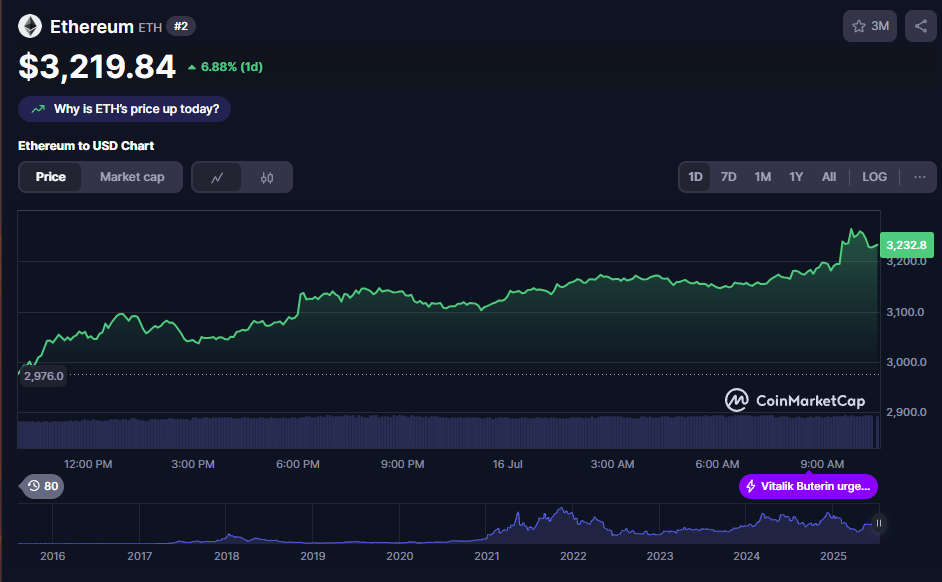Viewport: 942px width, 582px height.
Task: Click the 2,976.0 opening price label
Action: pos(43,376)
